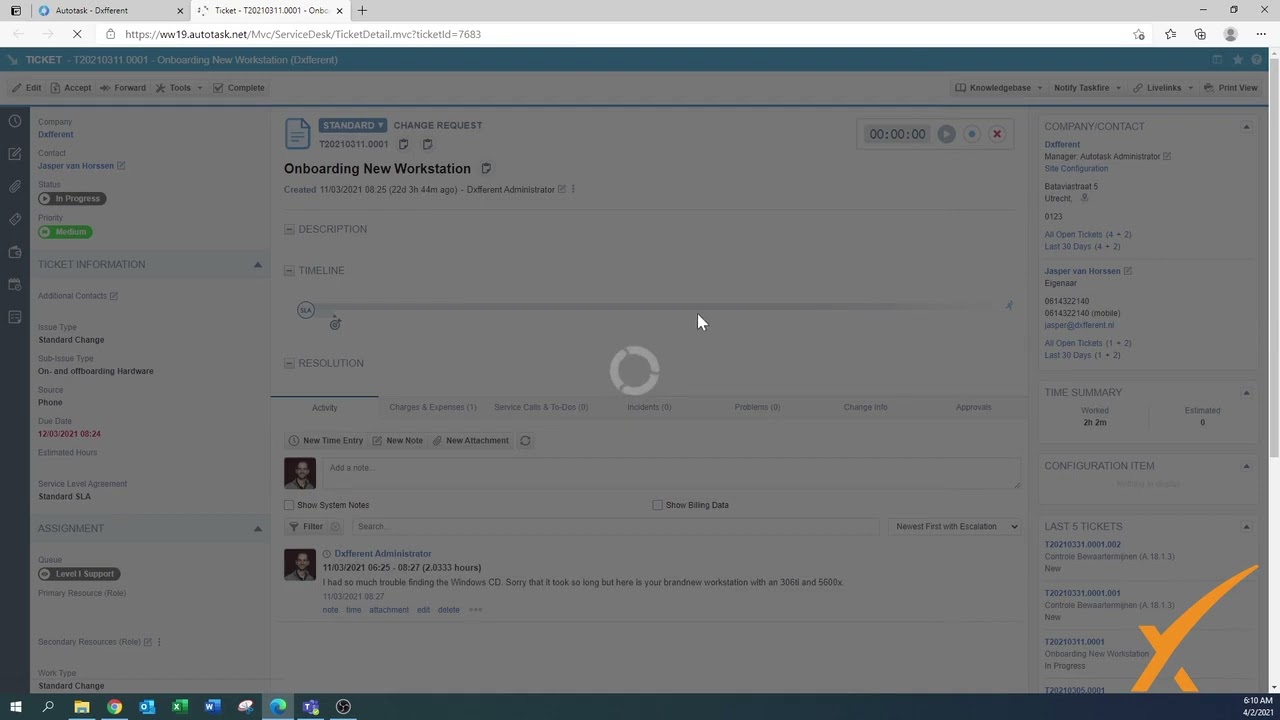Click edit icon beside Secondary Resources

tap(148, 642)
